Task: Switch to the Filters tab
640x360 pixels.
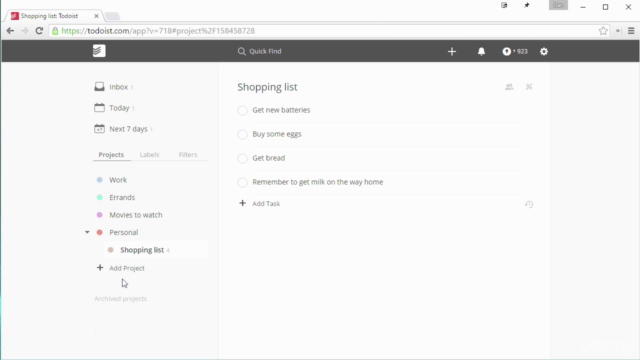Action: [x=188, y=155]
